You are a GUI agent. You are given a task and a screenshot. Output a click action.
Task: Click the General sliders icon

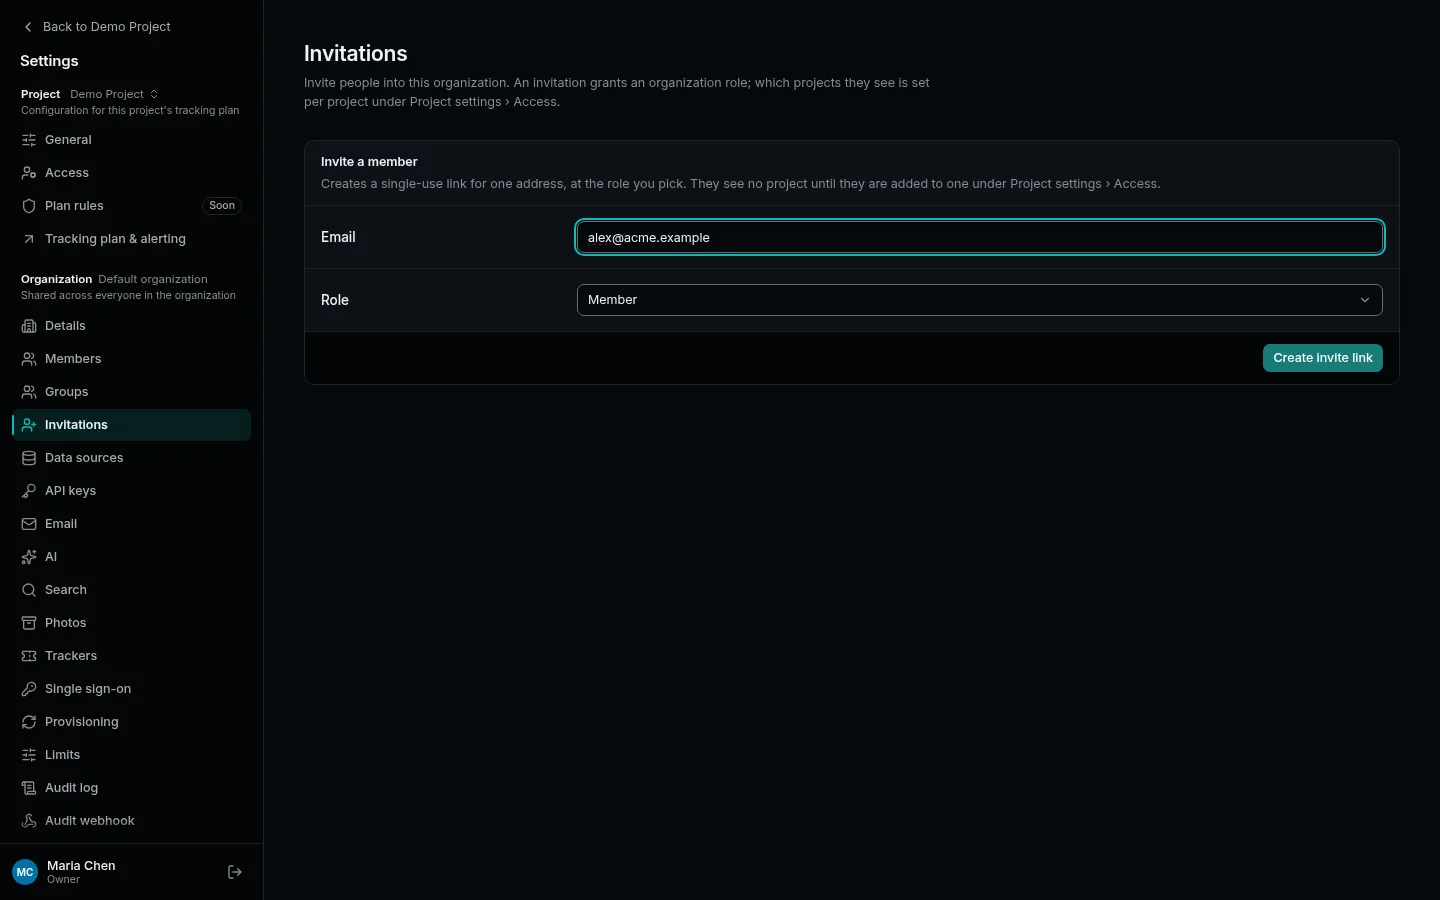pyautogui.click(x=29, y=140)
